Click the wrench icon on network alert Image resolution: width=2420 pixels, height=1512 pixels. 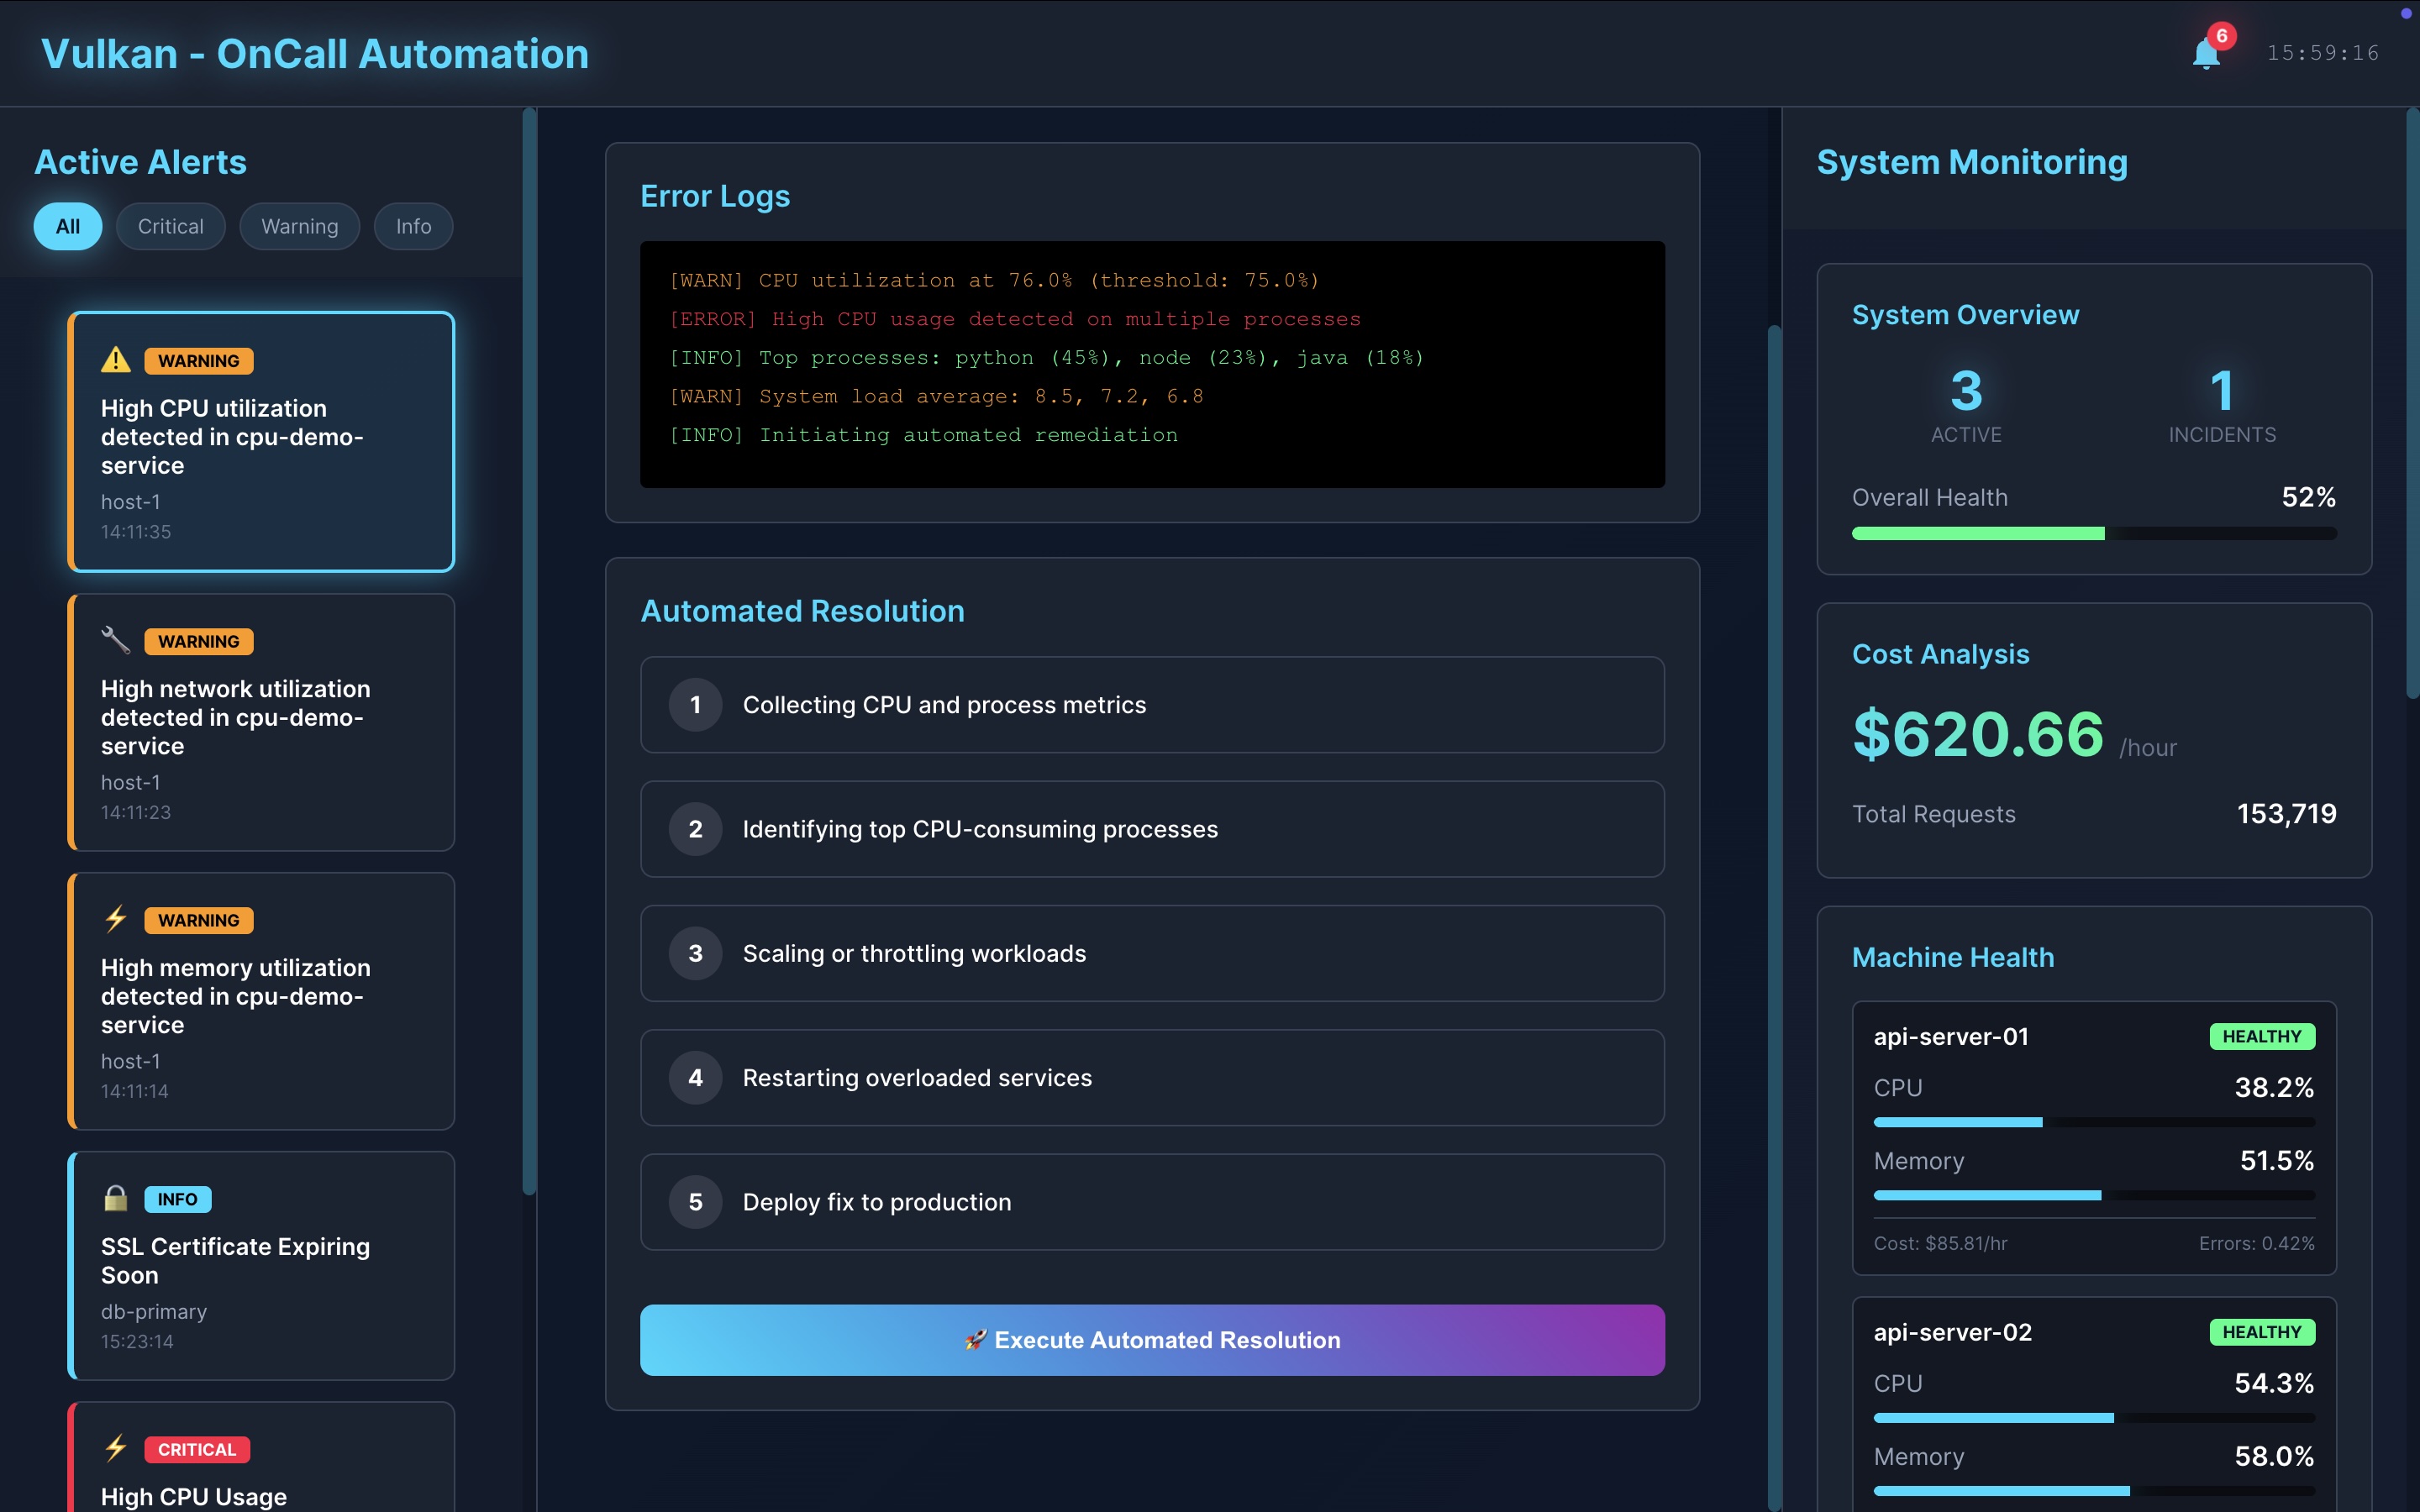(116, 640)
